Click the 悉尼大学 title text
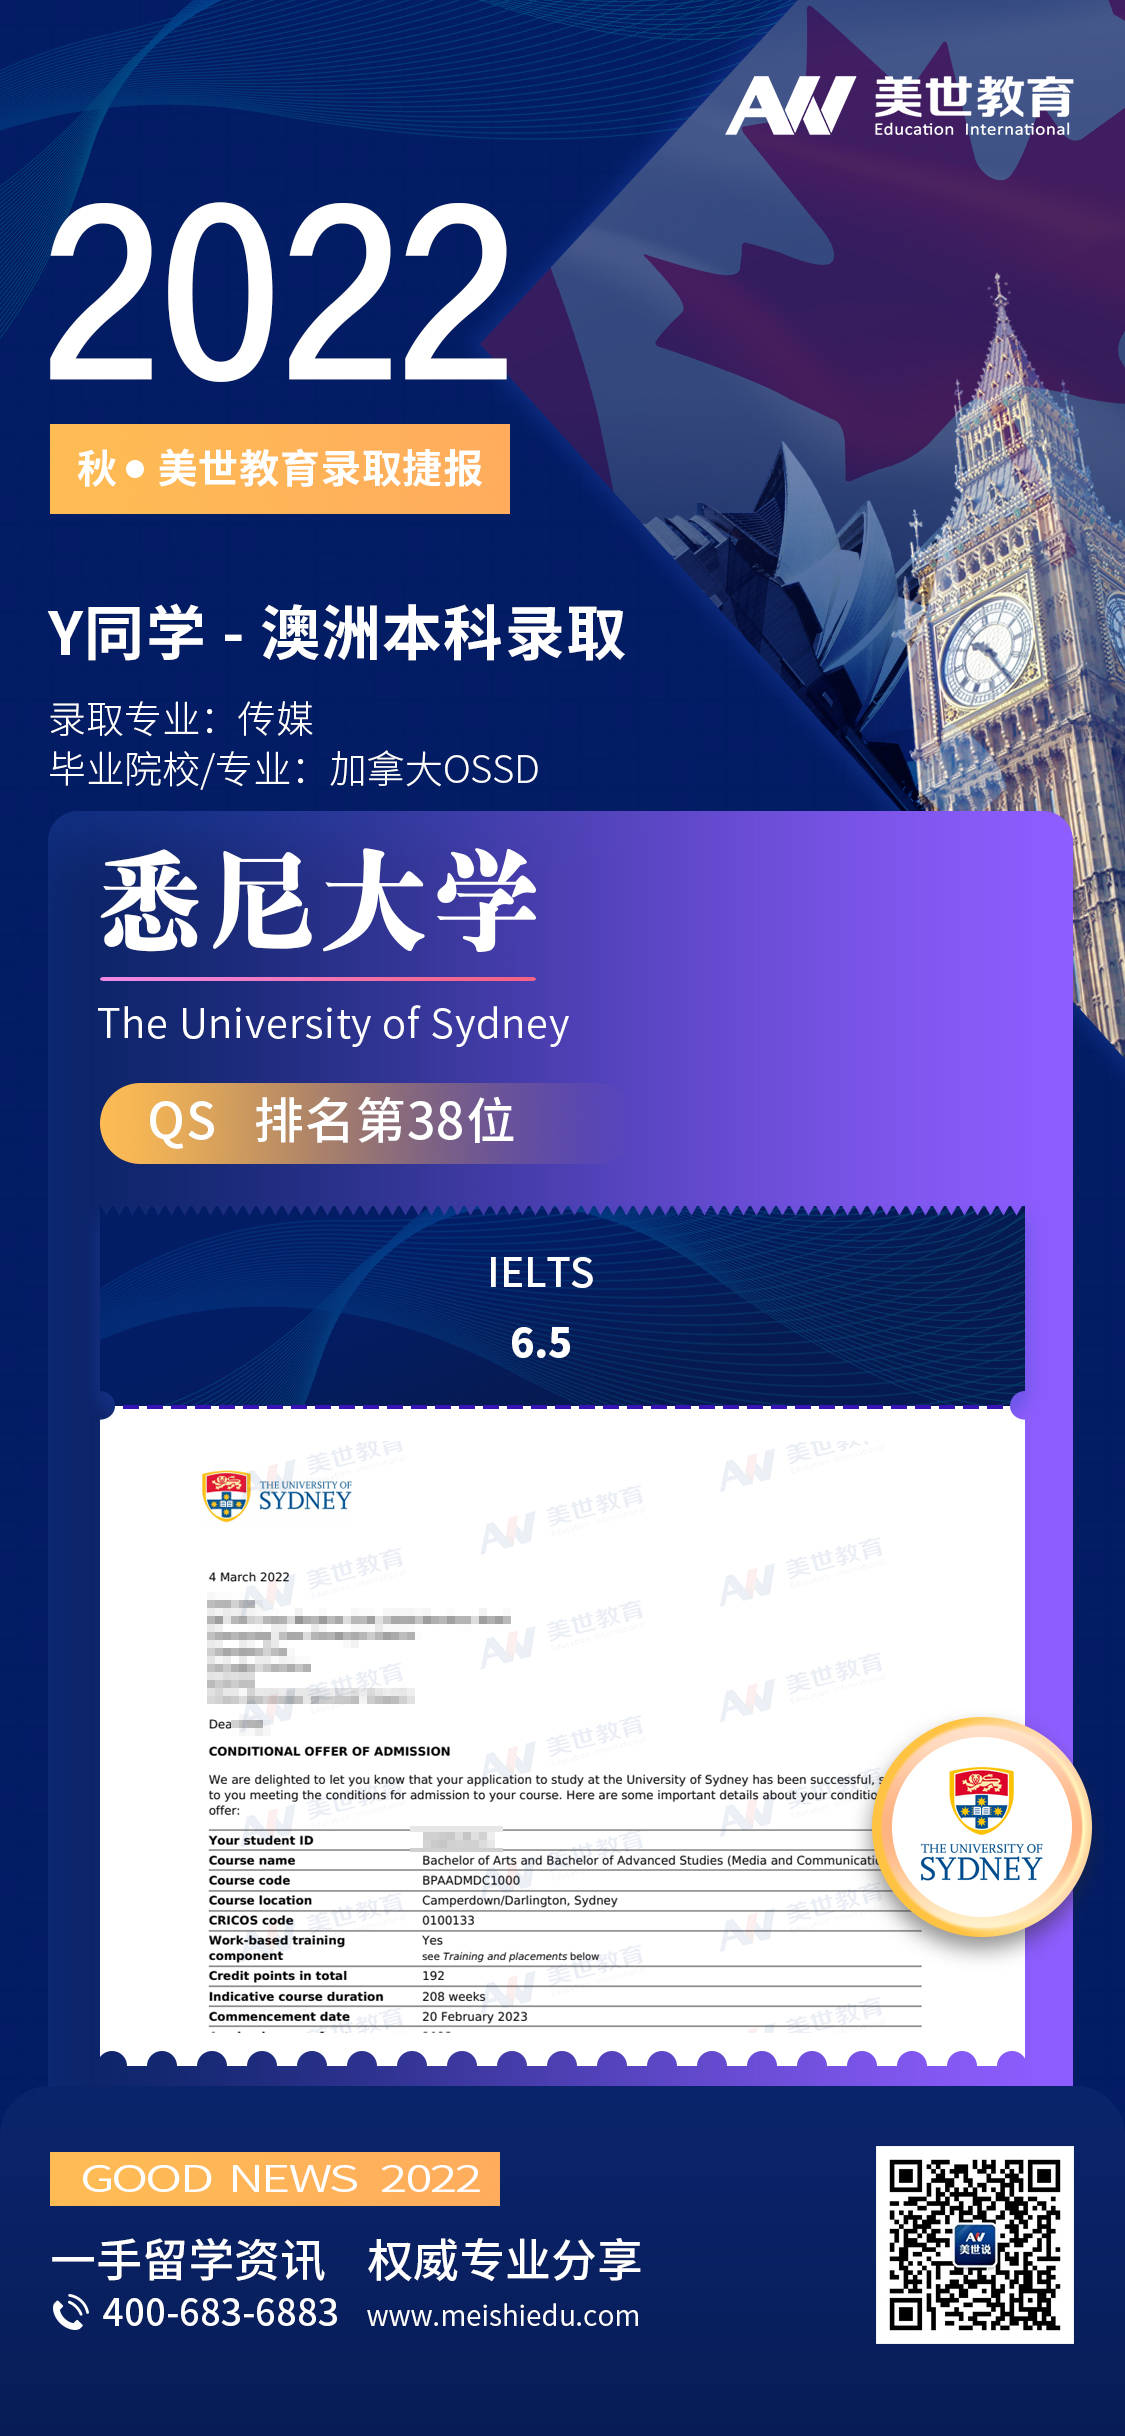This screenshot has height=2436, width=1125. coord(318,901)
